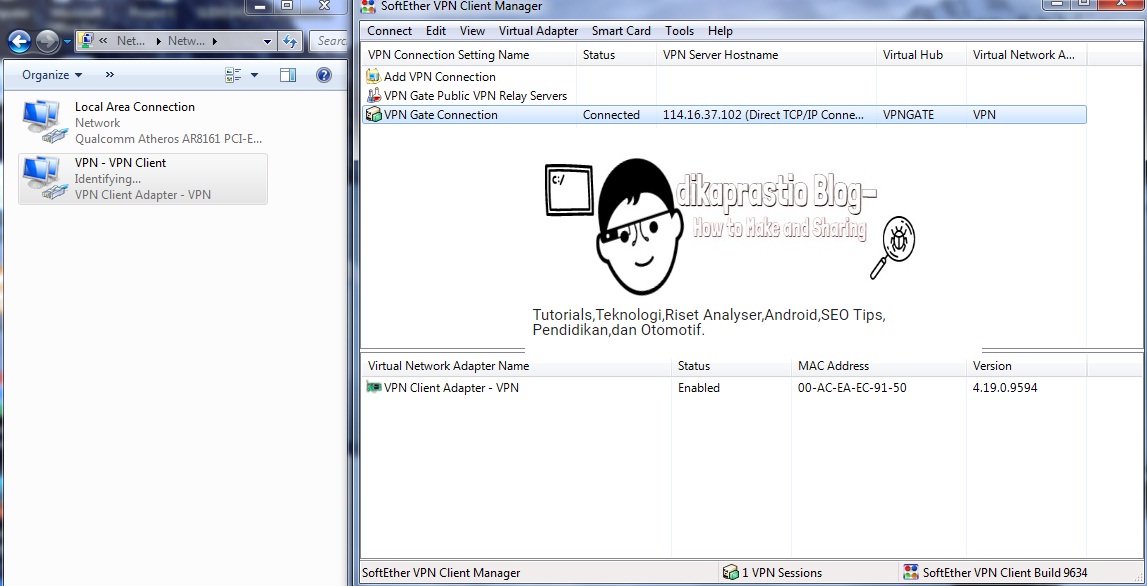Screen dimensions: 1147x586
Task: Sort by Virtual Network Adapter column
Action: [x=1026, y=55]
